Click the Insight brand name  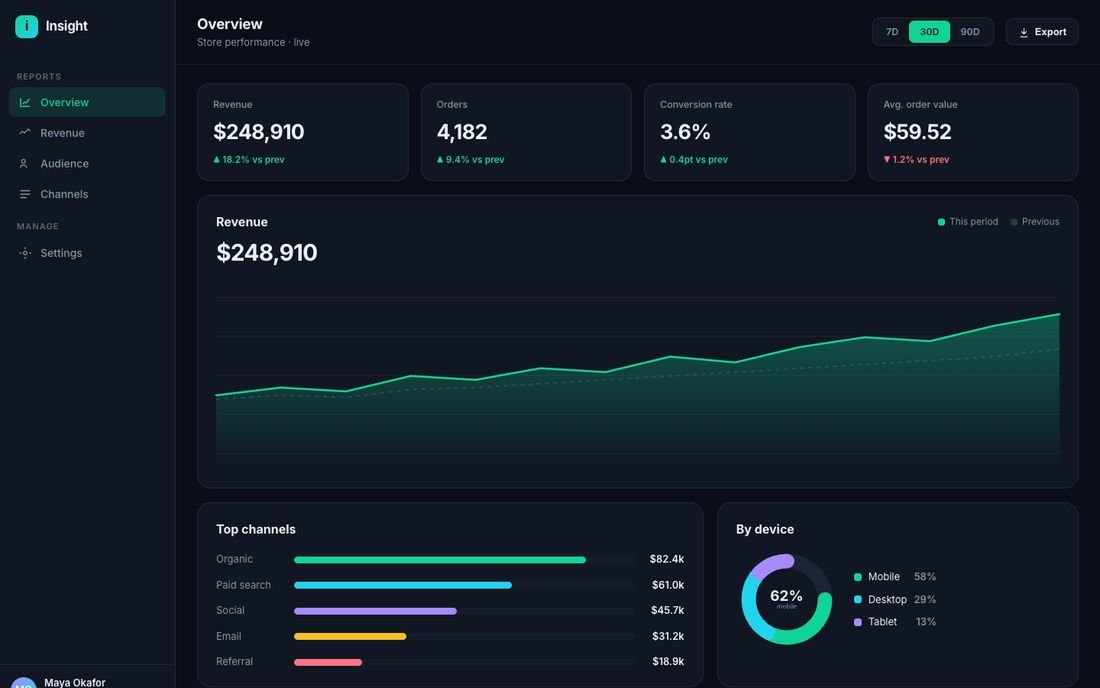(67, 26)
